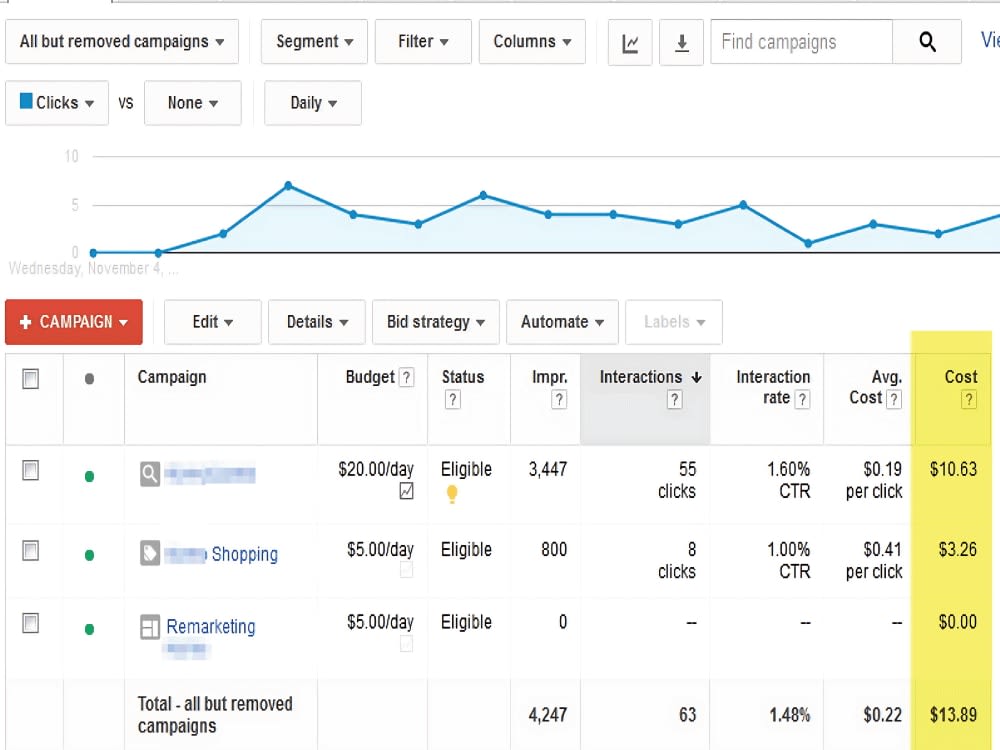Image resolution: width=1000 pixels, height=750 pixels.
Task: Open Cost column help icon
Action: click(968, 400)
